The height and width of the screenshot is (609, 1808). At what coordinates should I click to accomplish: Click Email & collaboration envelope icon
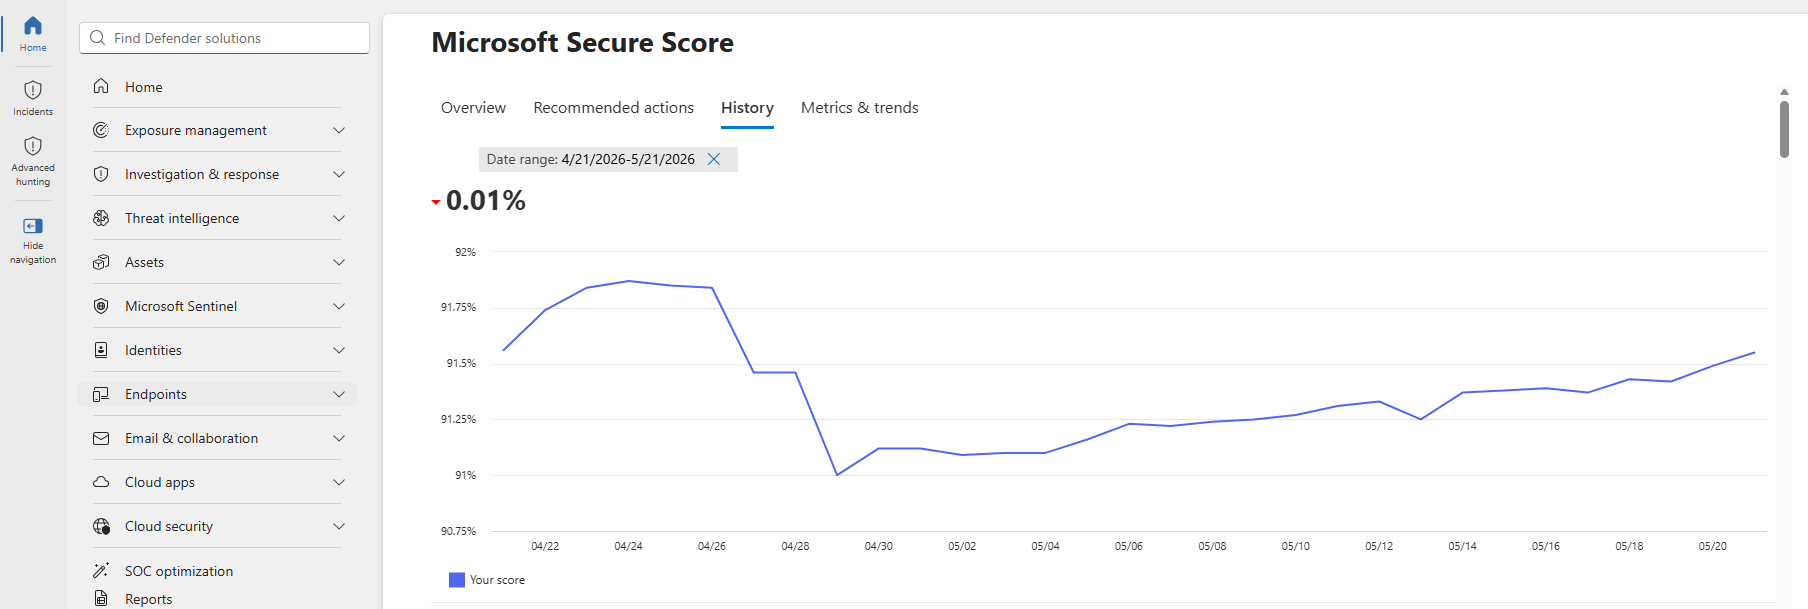(101, 438)
